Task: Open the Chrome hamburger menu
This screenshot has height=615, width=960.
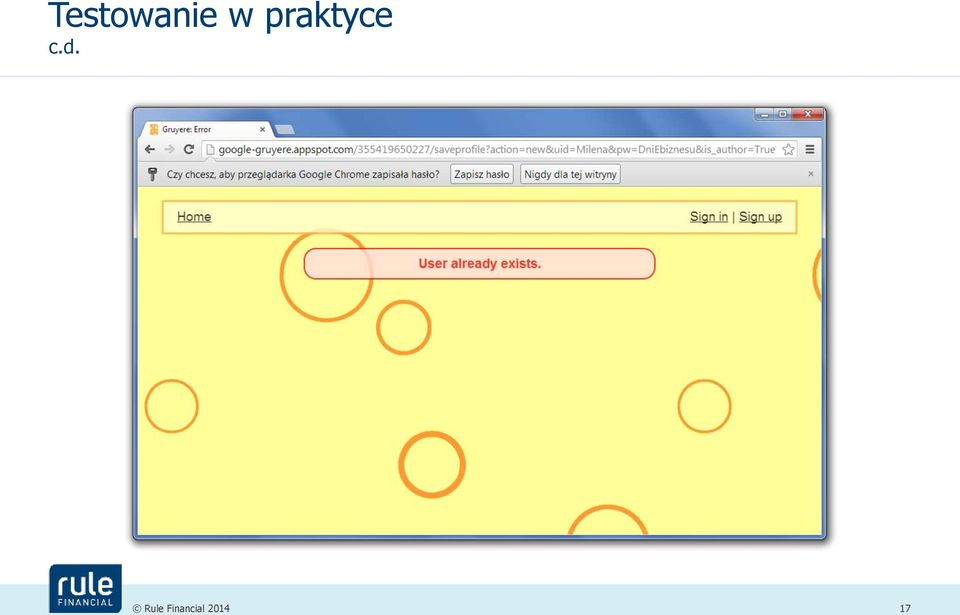Action: [809, 149]
